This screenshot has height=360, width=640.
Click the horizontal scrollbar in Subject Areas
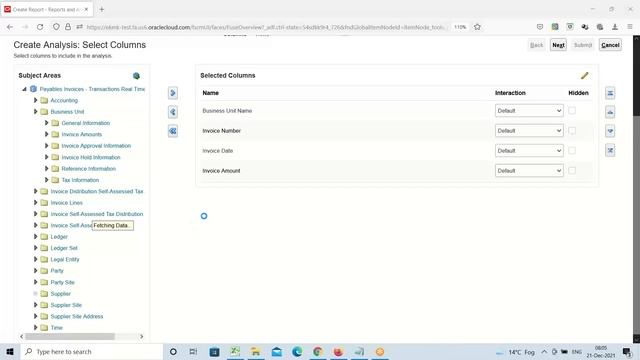pyautogui.click(x=70, y=337)
